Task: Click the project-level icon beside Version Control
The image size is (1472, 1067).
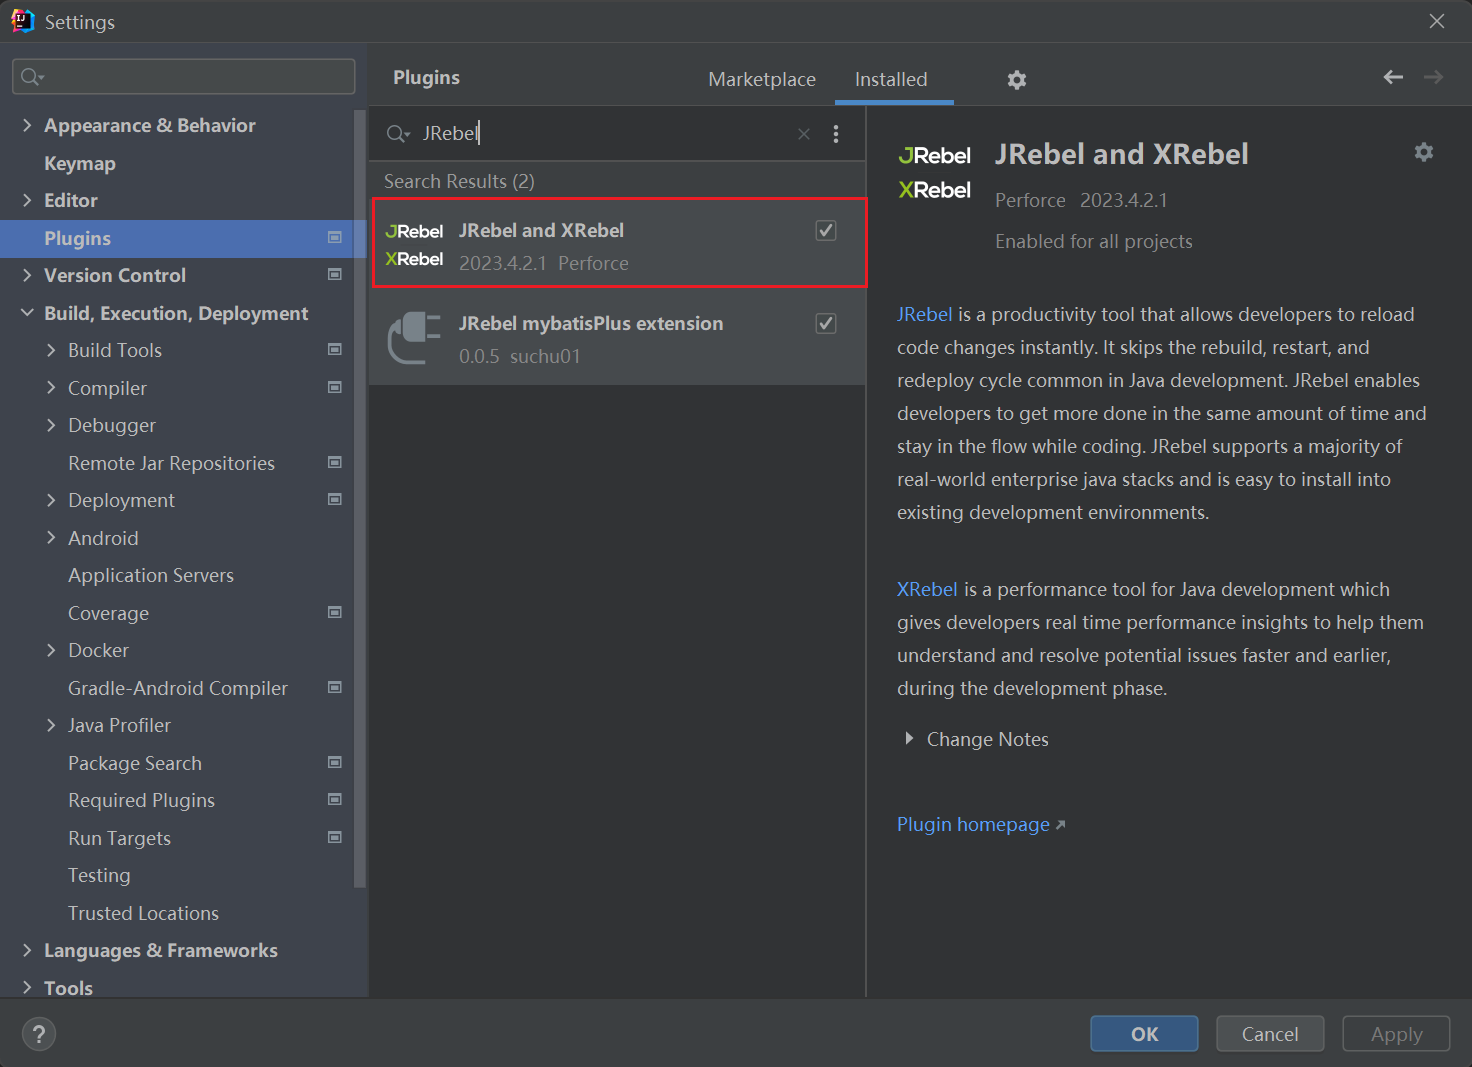Action: [335, 275]
